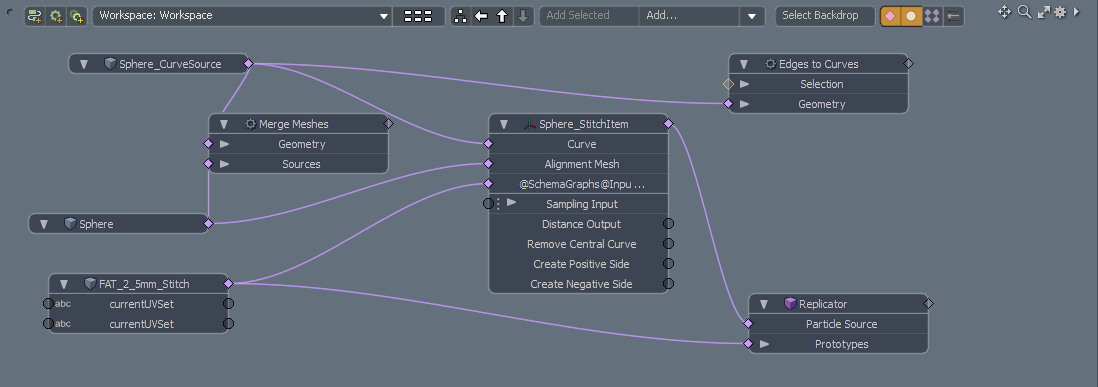Click the add single gear node icon

[x=55, y=15]
